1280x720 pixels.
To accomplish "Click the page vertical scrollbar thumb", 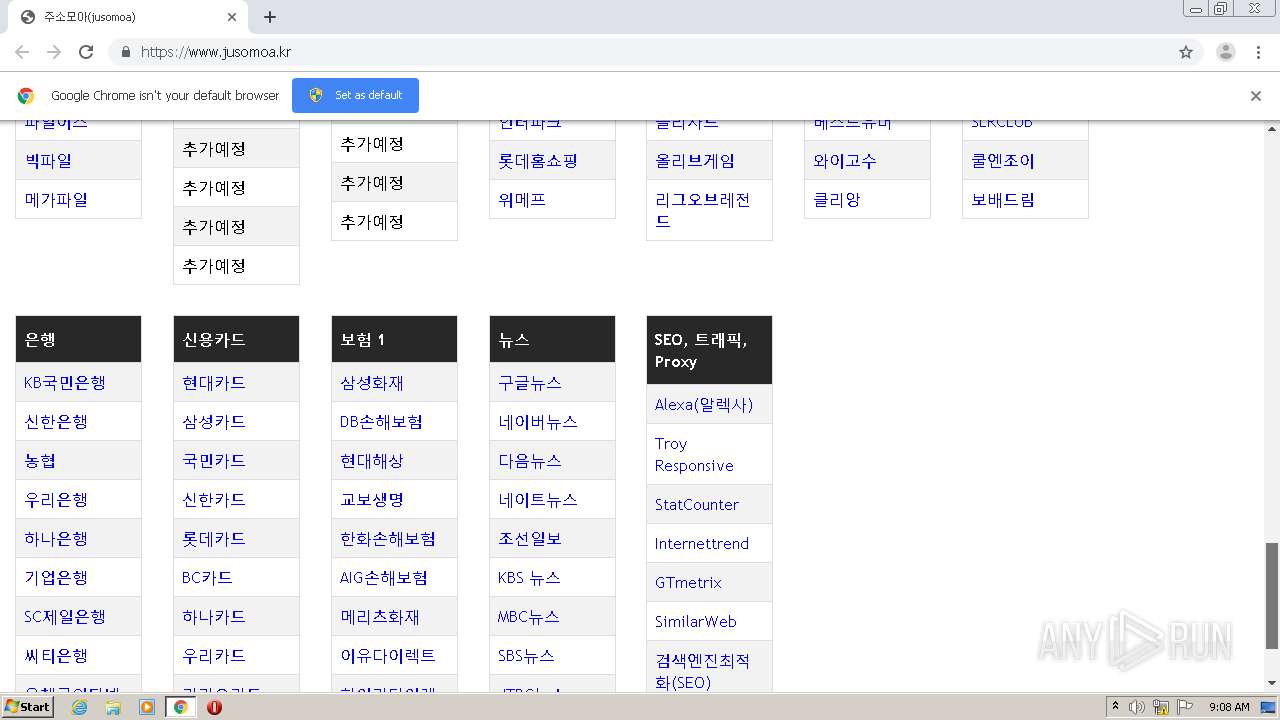I will (1271, 597).
